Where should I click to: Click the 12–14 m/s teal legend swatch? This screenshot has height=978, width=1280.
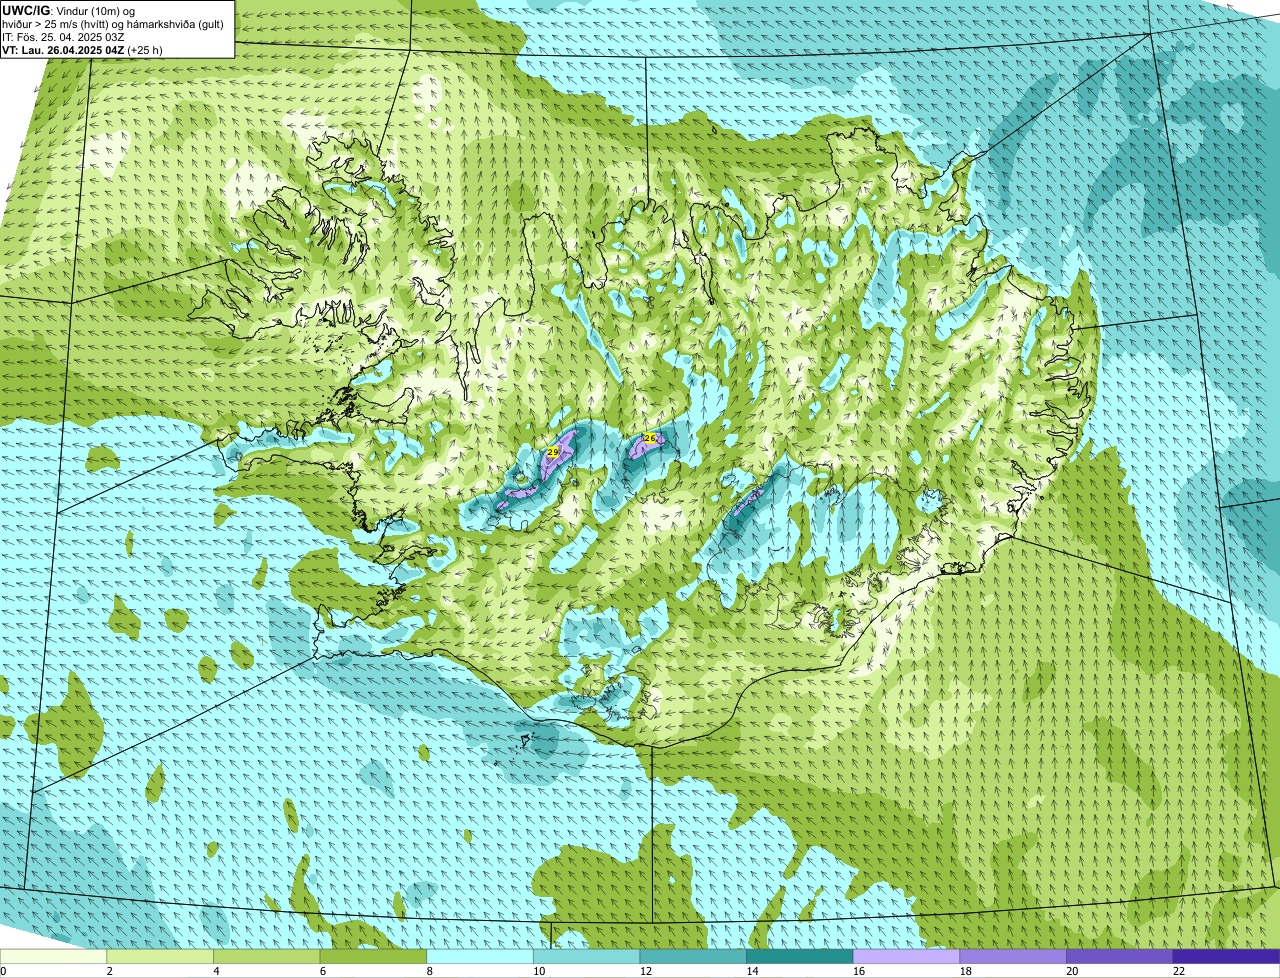point(693,957)
